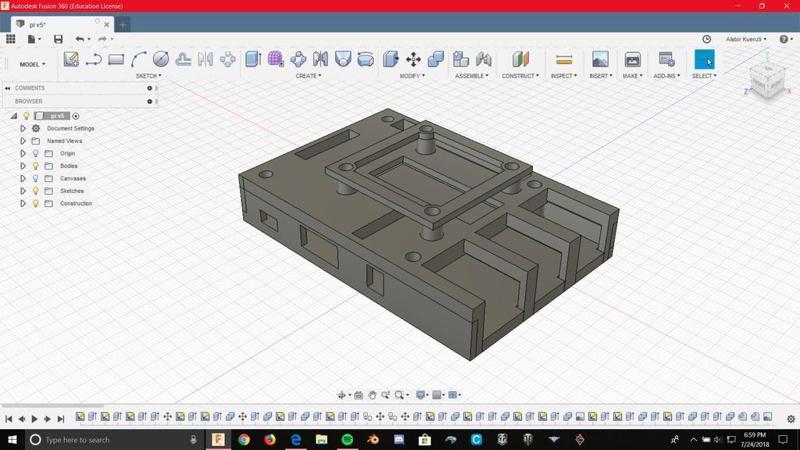This screenshot has width=800, height=450.
Task: Click the COMMENTS panel header
Action: [x=30, y=88]
